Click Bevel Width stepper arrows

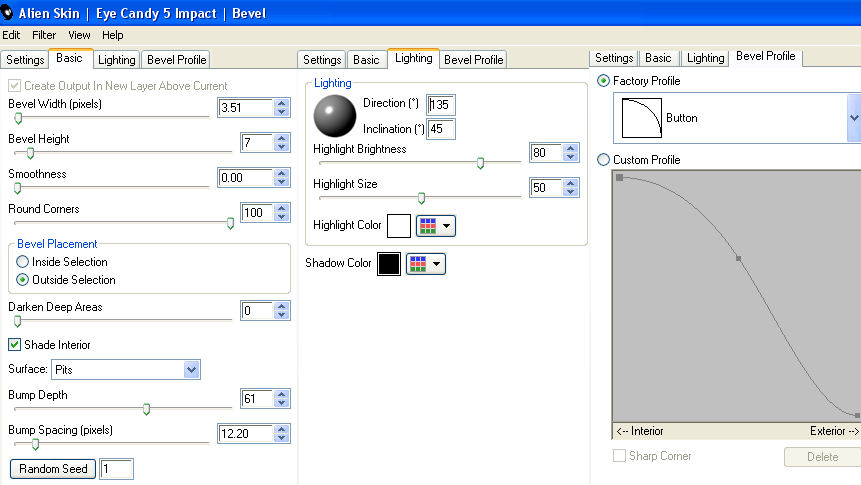tap(282, 108)
